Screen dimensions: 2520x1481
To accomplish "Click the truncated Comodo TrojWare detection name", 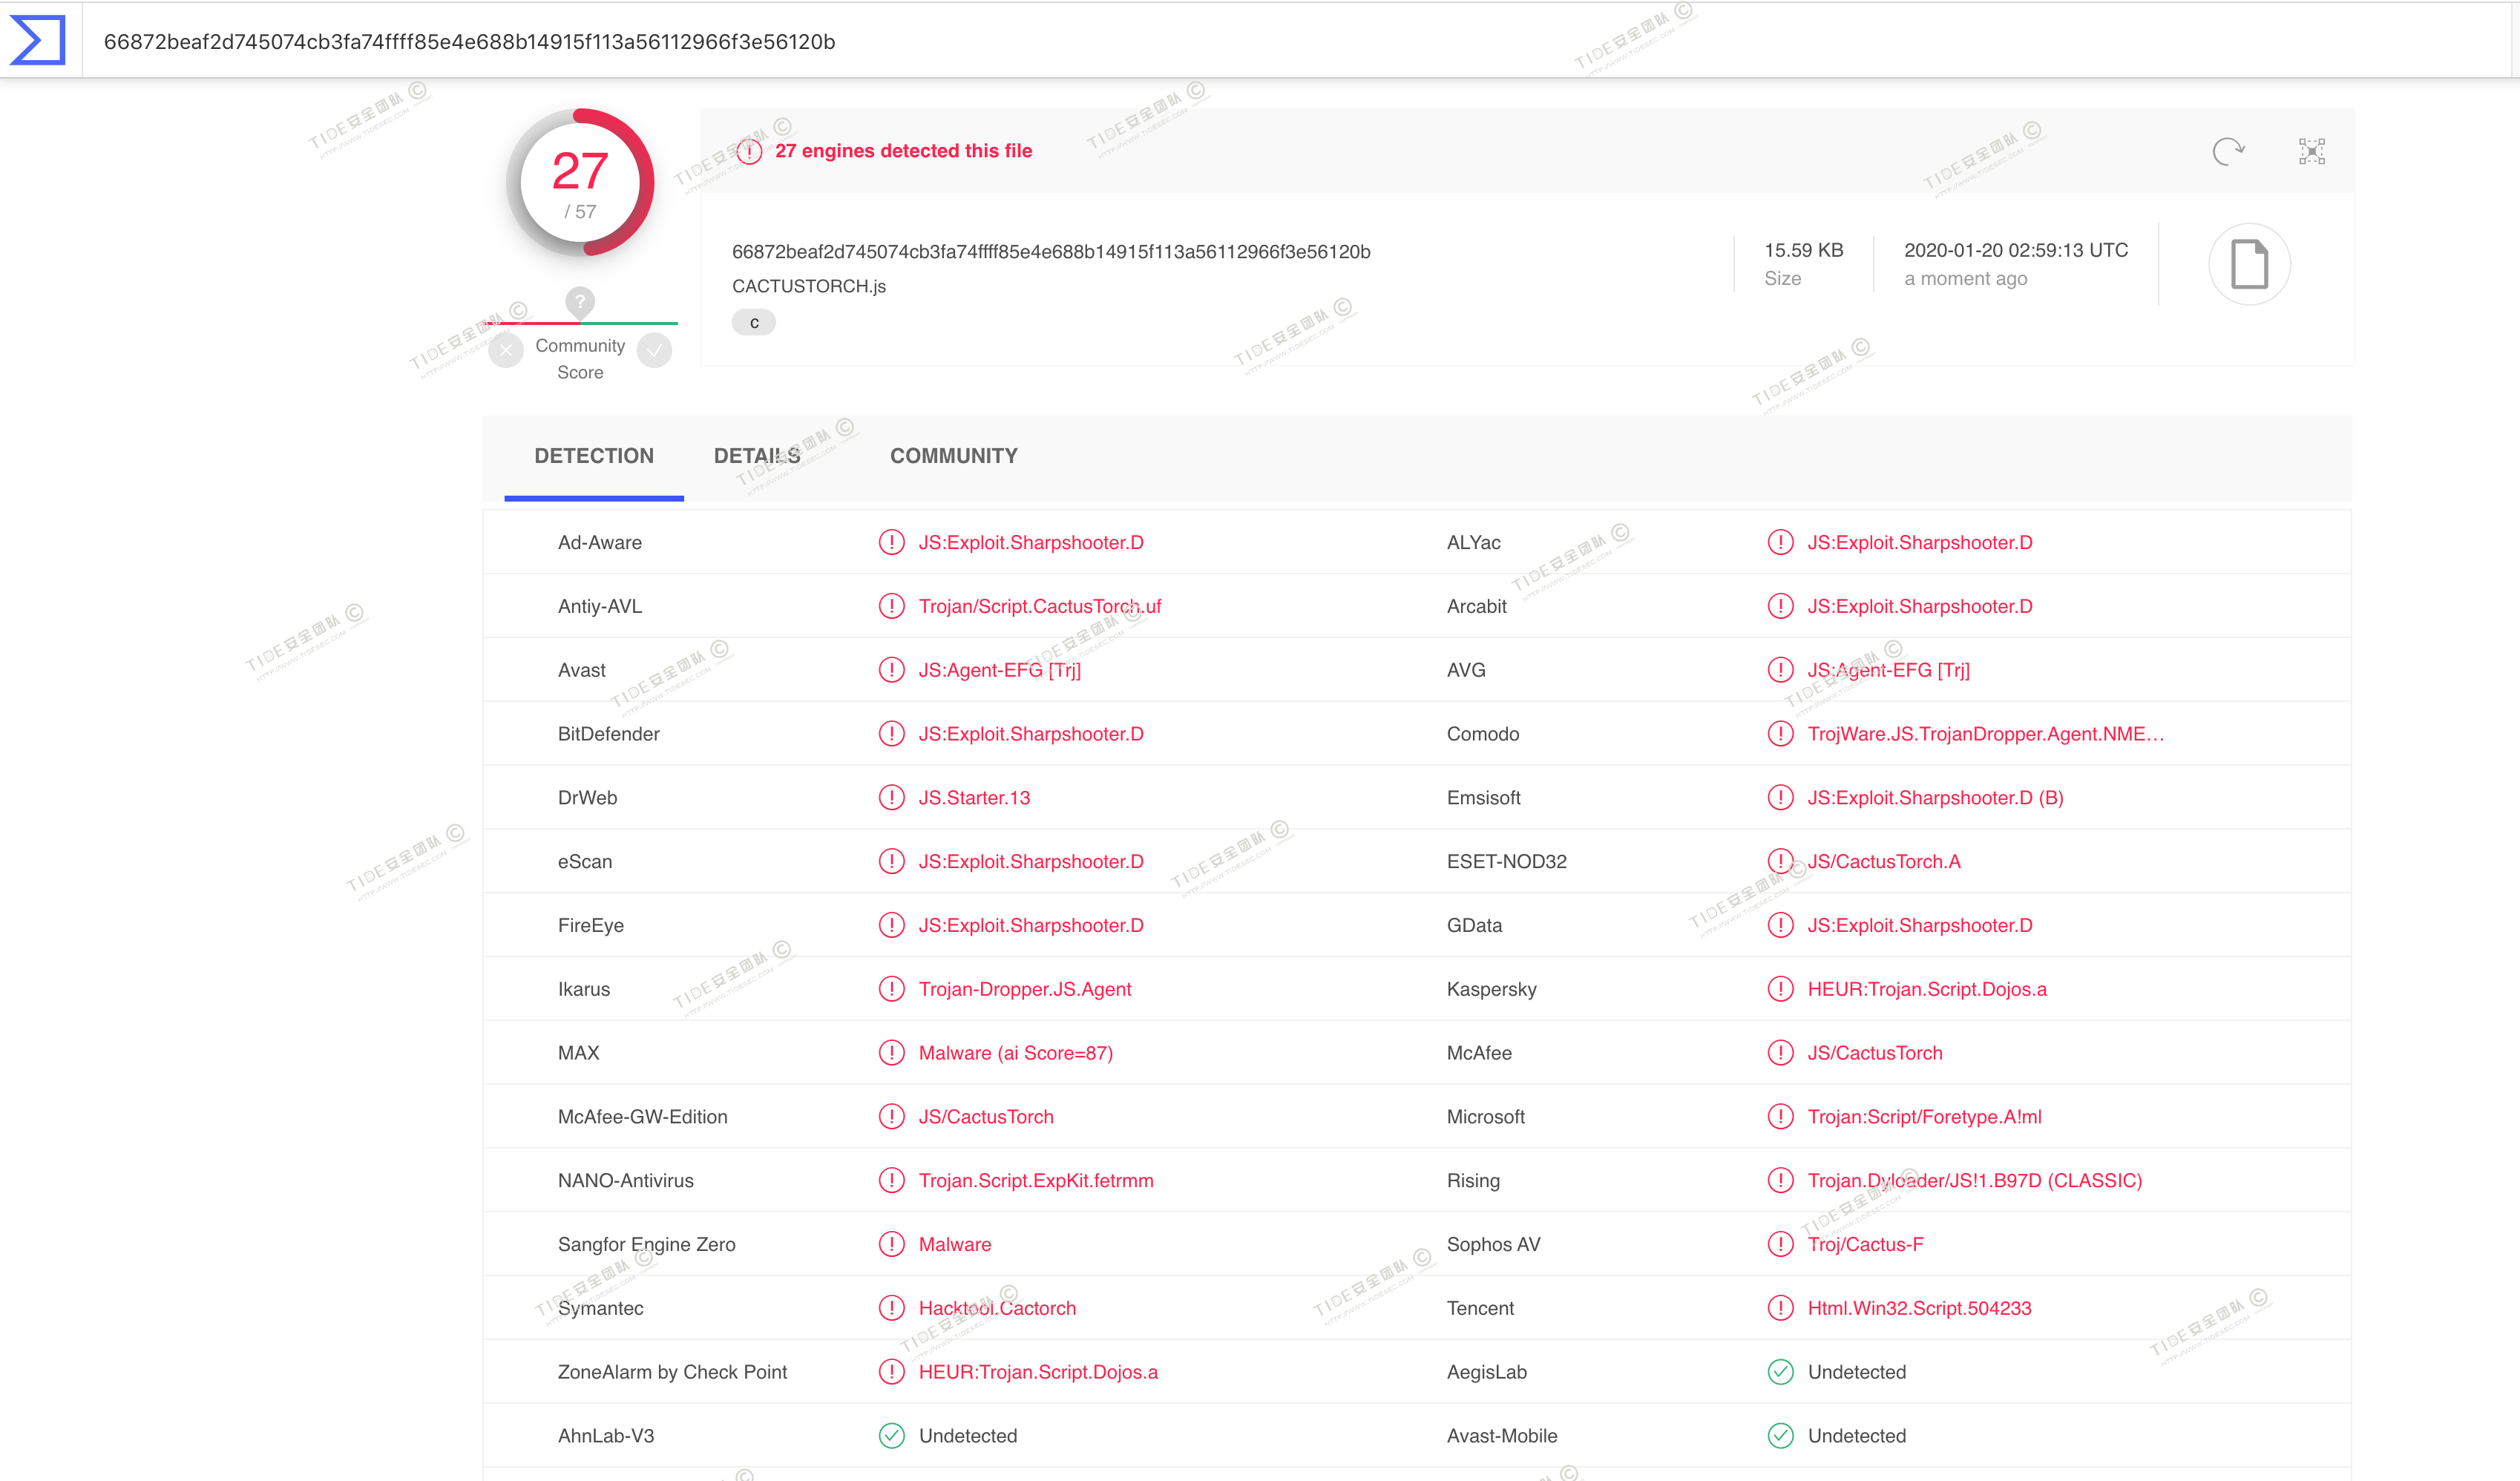I will tap(1985, 734).
